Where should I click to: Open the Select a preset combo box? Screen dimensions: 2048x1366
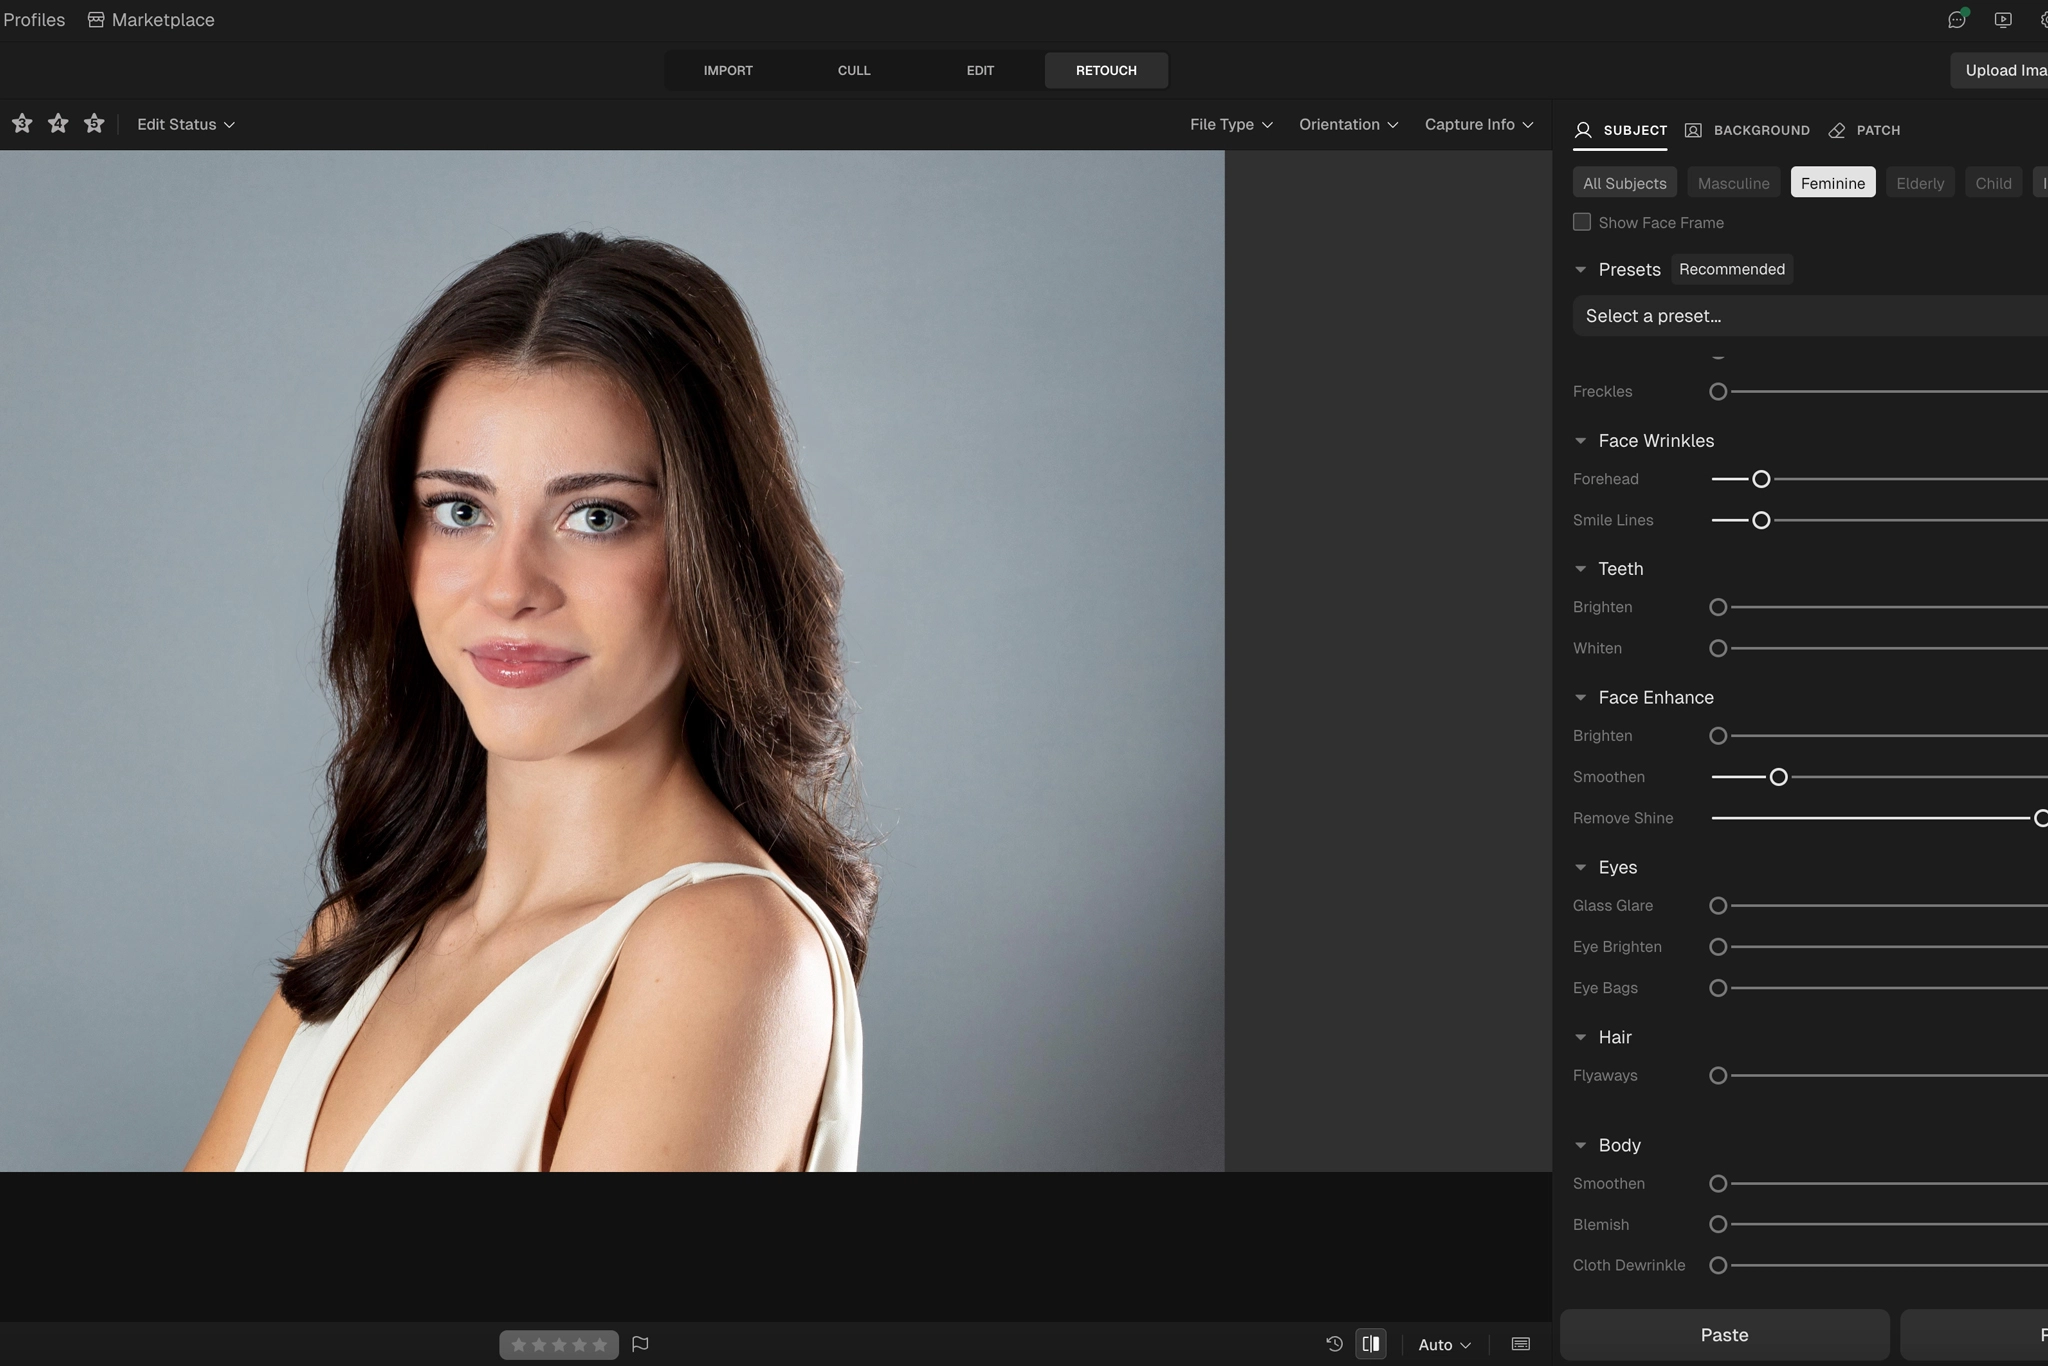[1810, 316]
